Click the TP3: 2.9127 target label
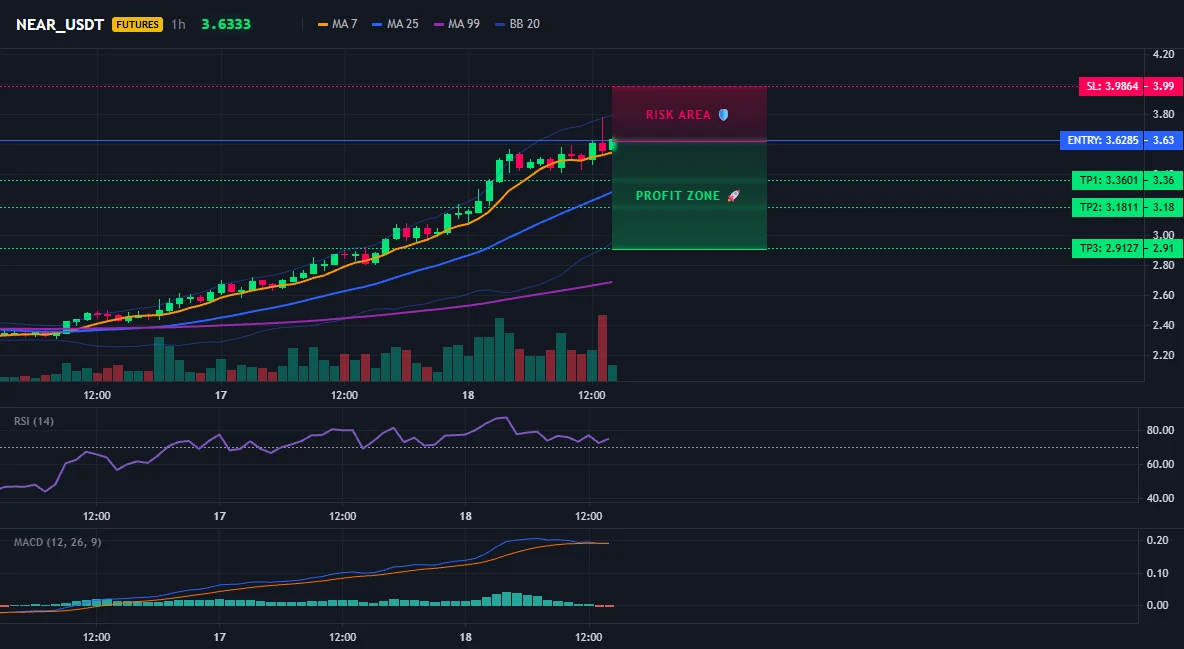 click(1107, 248)
